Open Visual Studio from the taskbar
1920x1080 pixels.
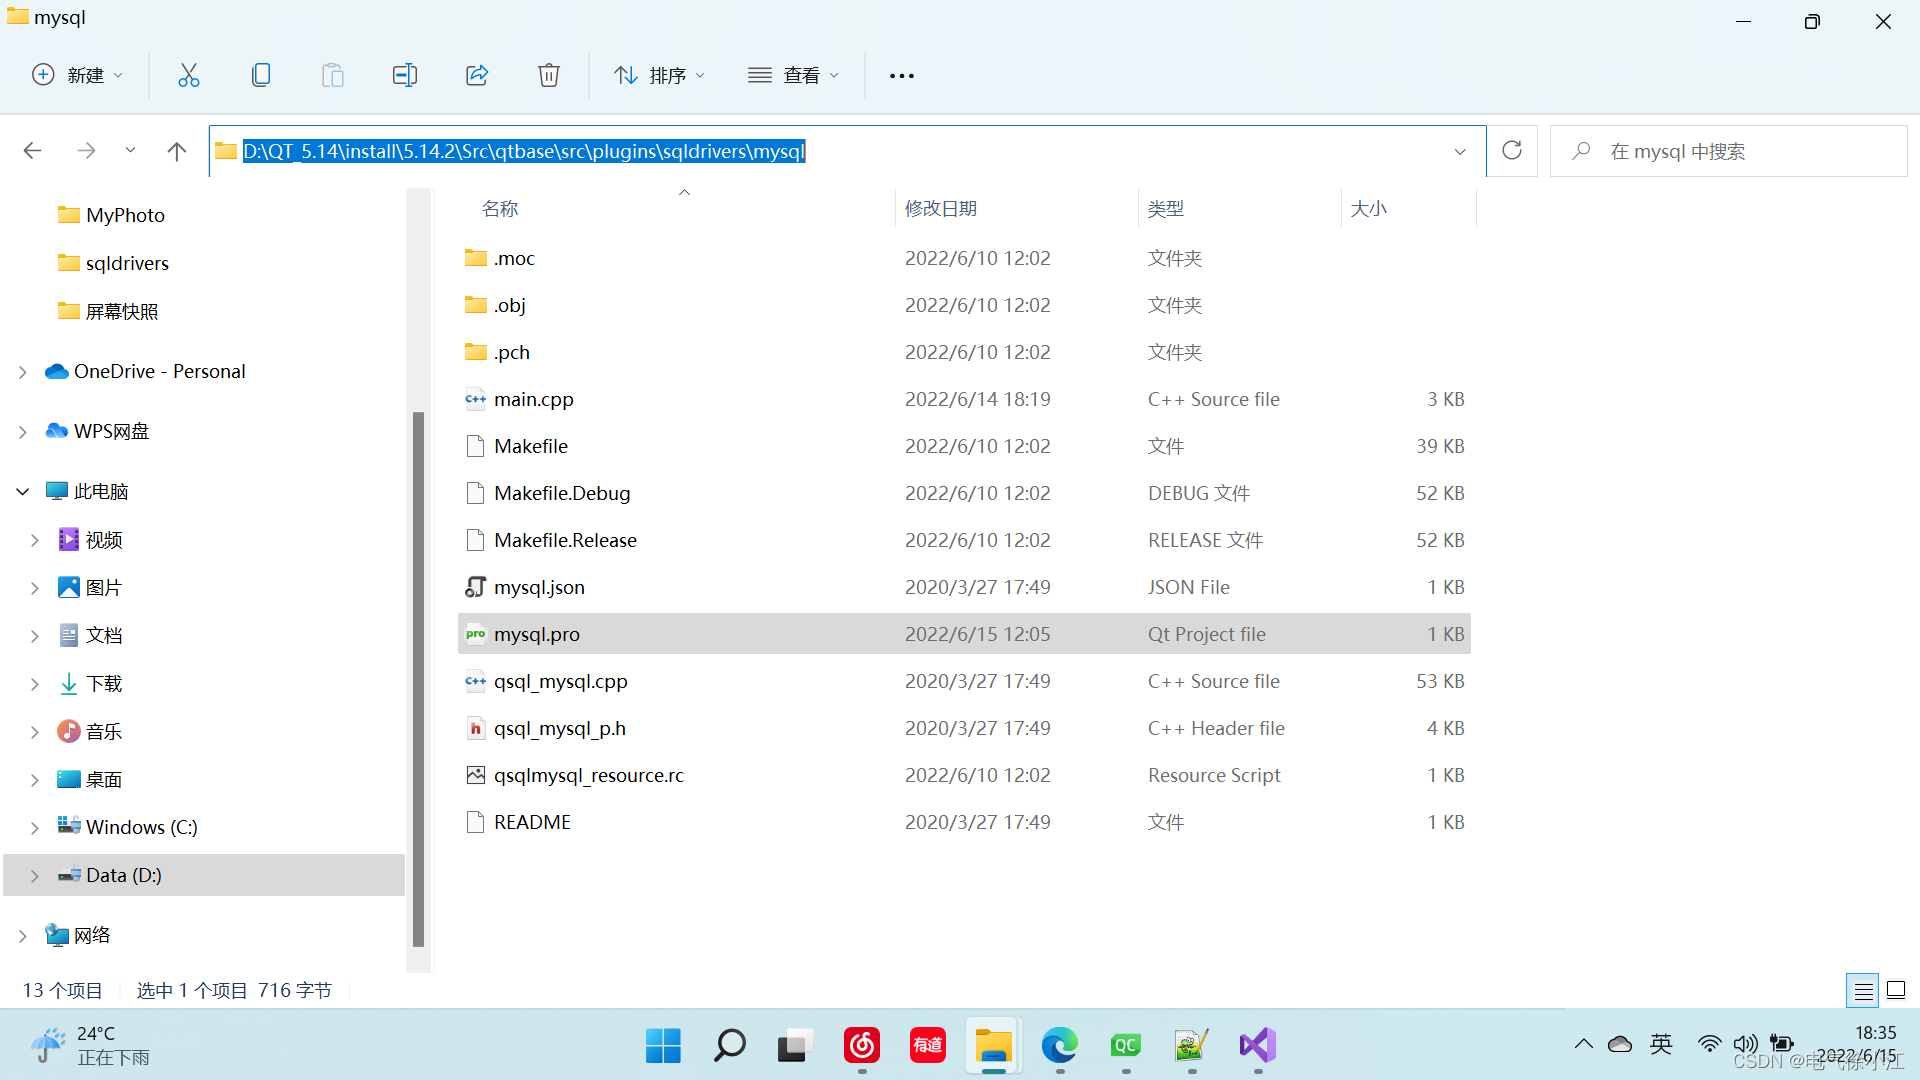(x=1257, y=1046)
